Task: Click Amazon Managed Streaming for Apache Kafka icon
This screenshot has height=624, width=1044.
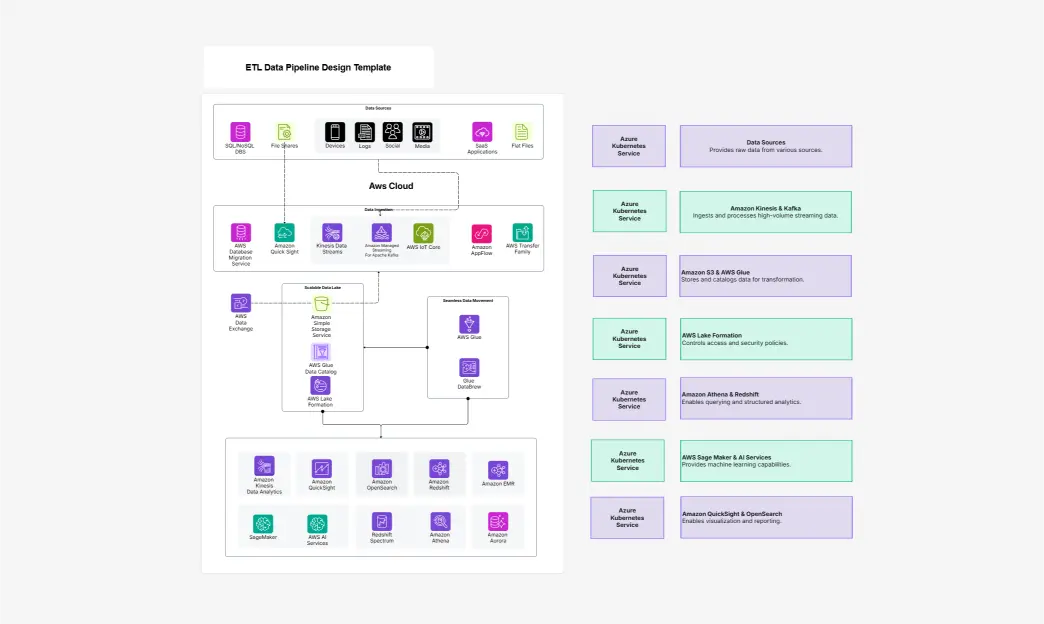Action: pyautogui.click(x=382, y=232)
